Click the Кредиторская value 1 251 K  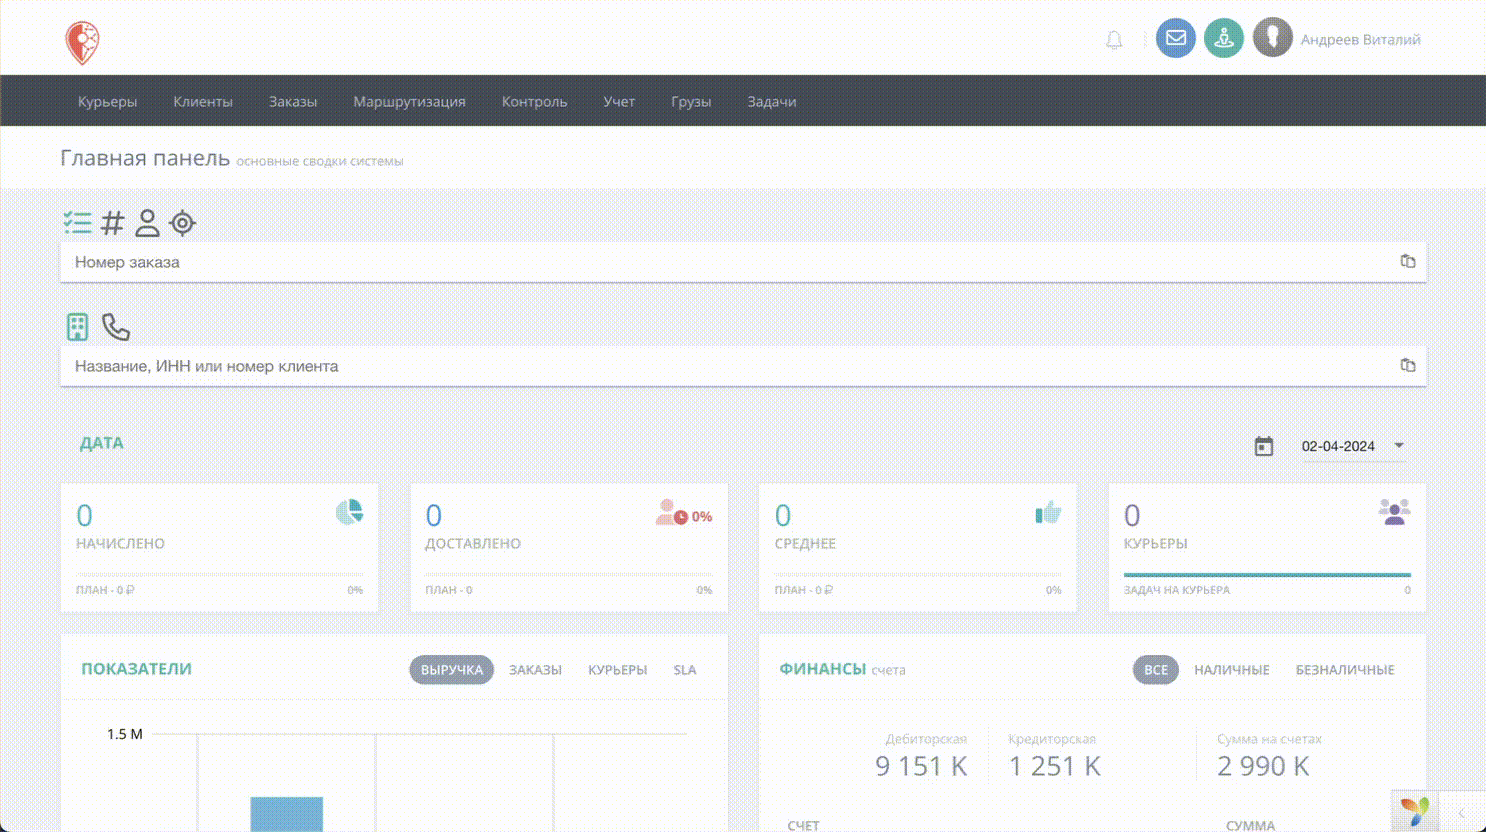click(1054, 766)
